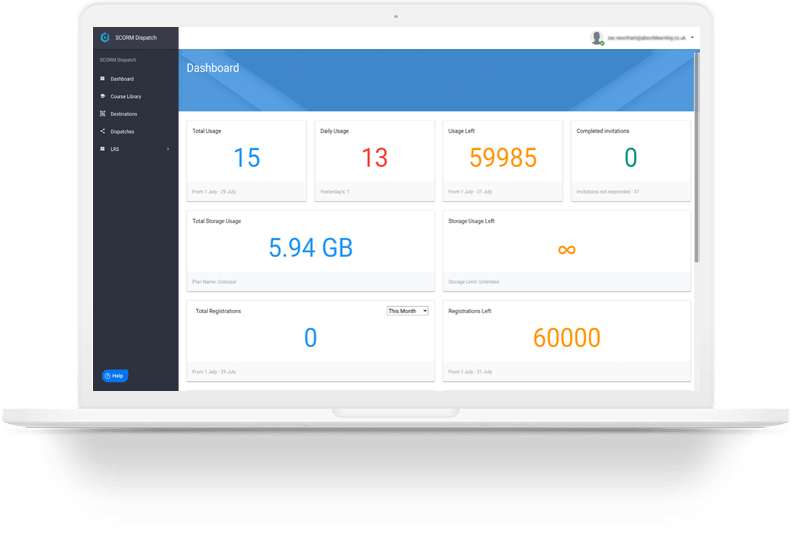Click the Destinations icon in sidebar
Image resolution: width=792 pixels, height=544 pixels.
[103, 114]
